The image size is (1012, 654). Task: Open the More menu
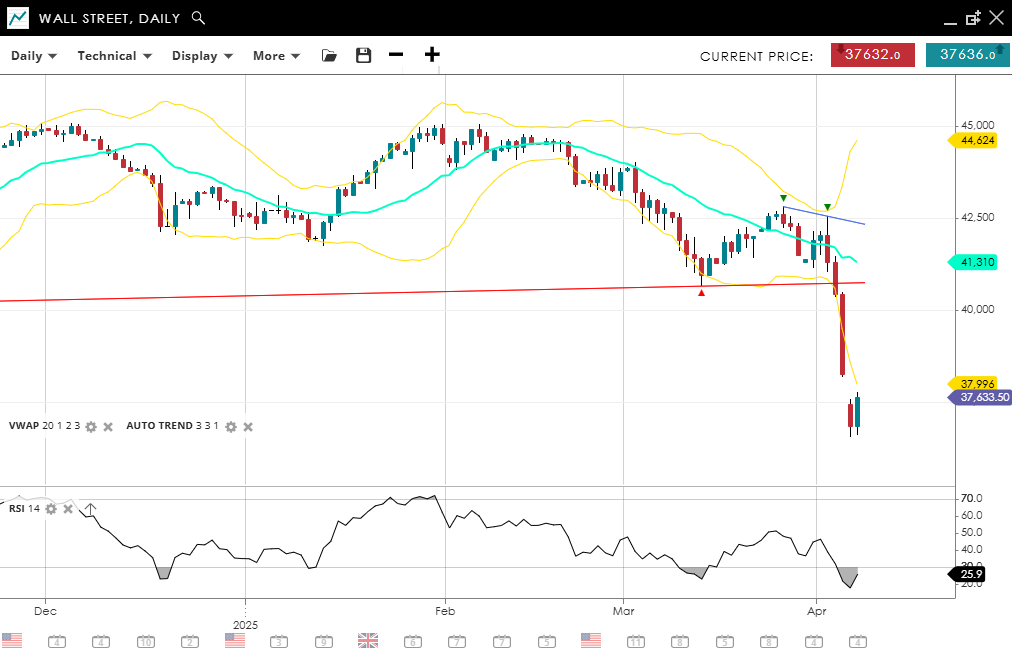(x=276, y=56)
